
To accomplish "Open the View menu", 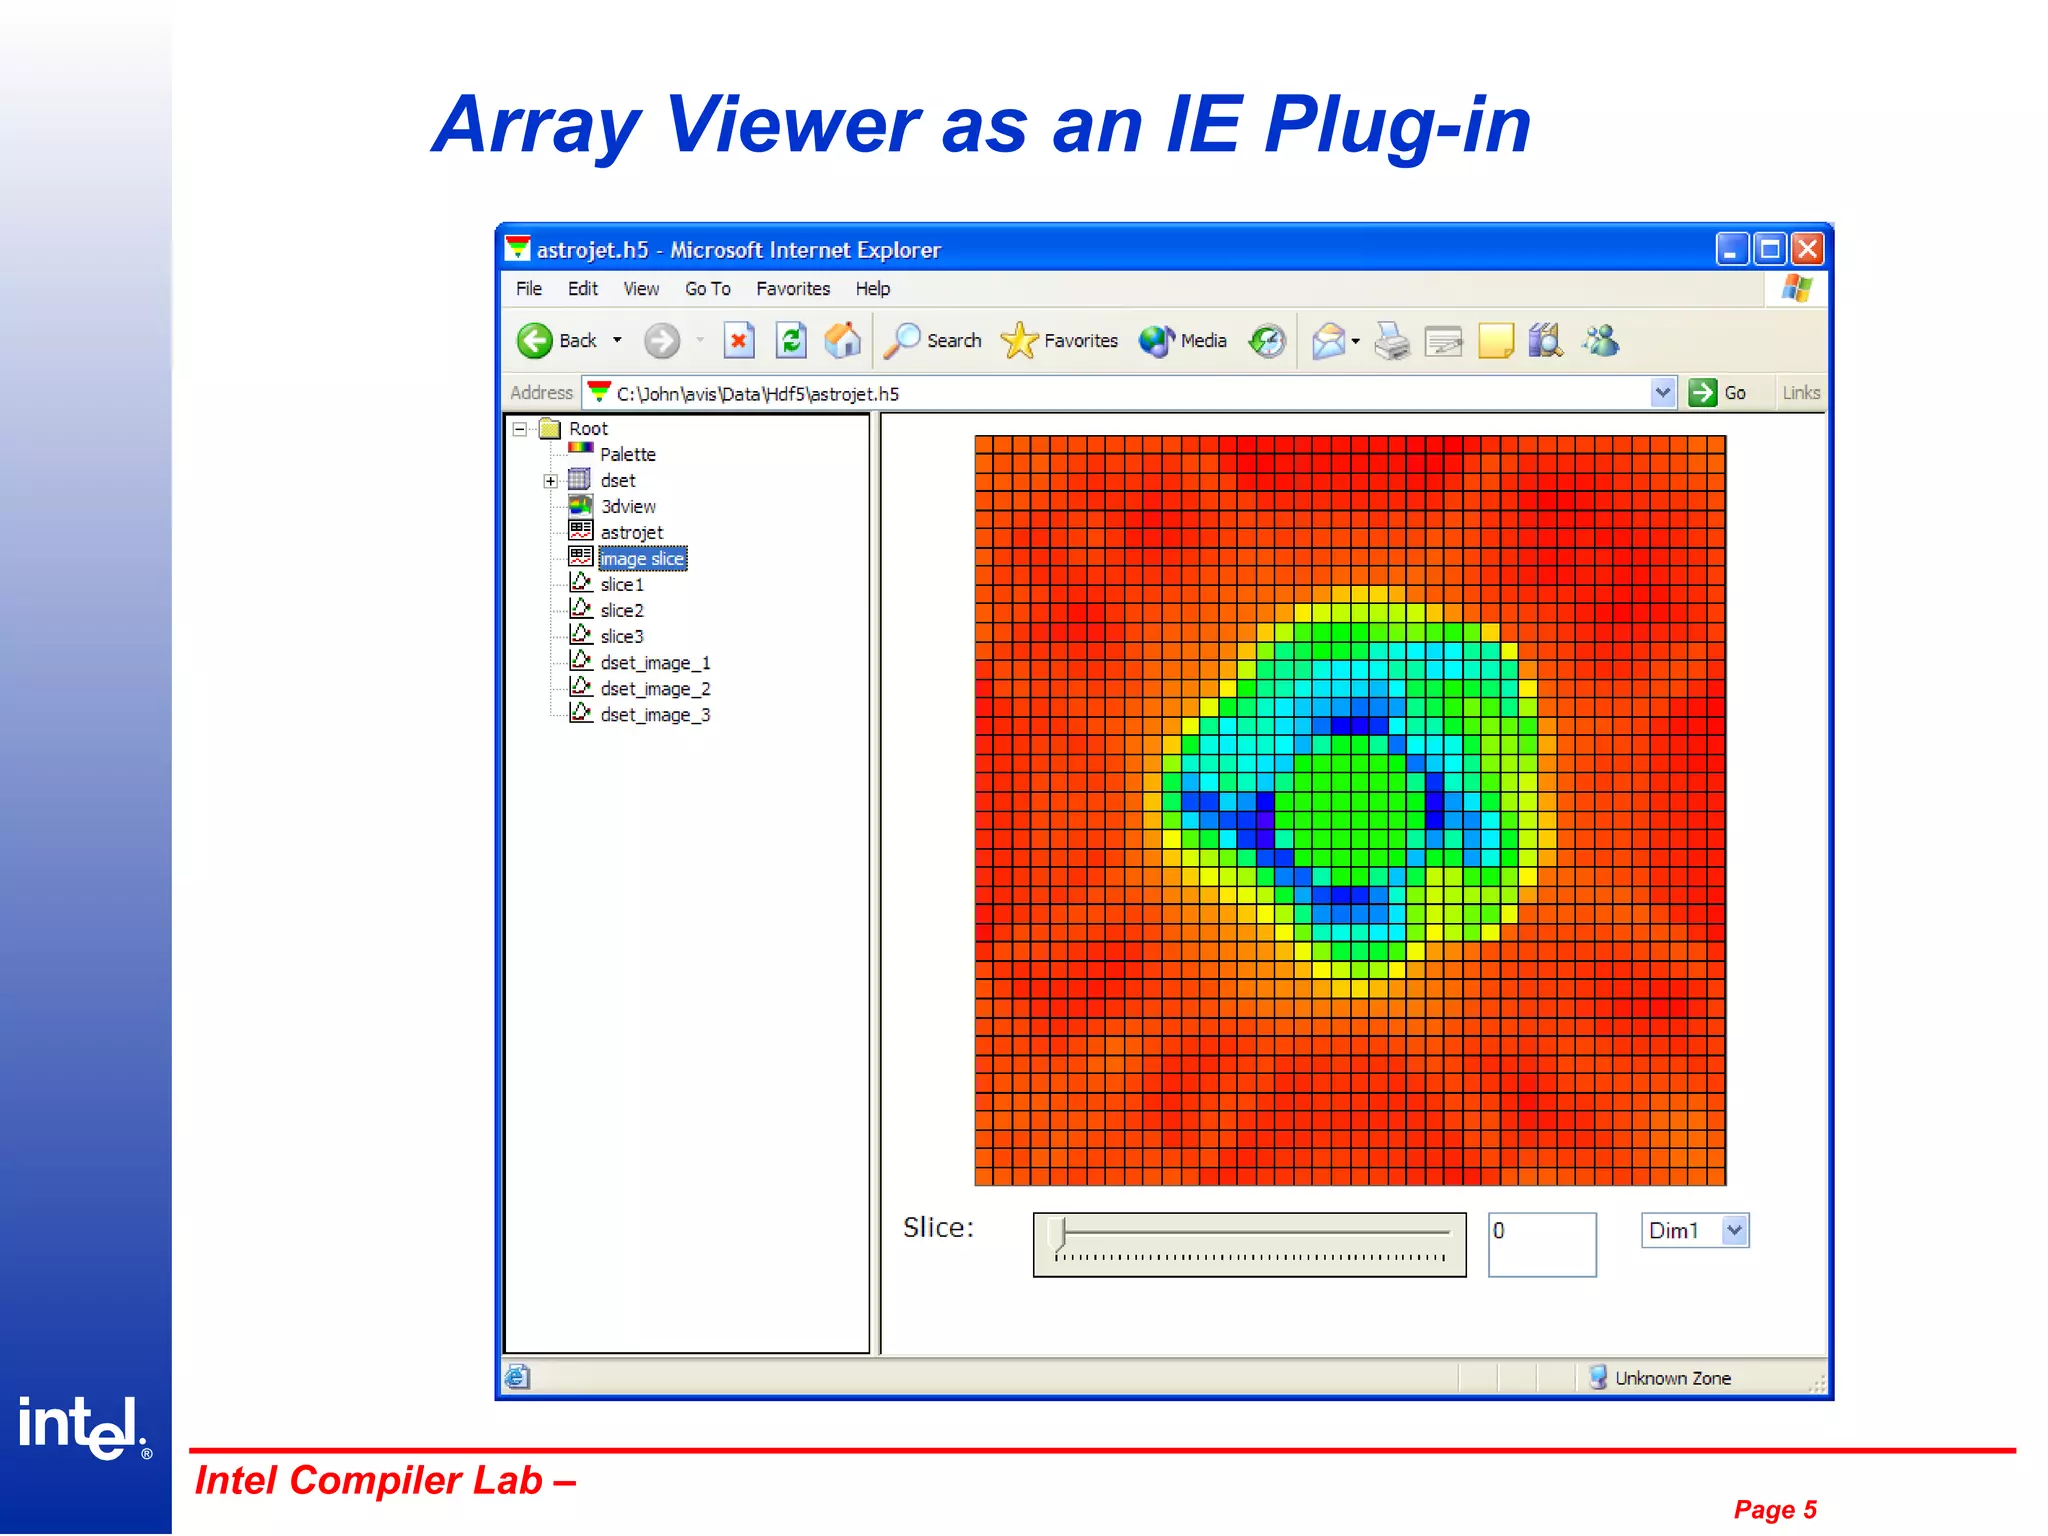I will tap(641, 289).
